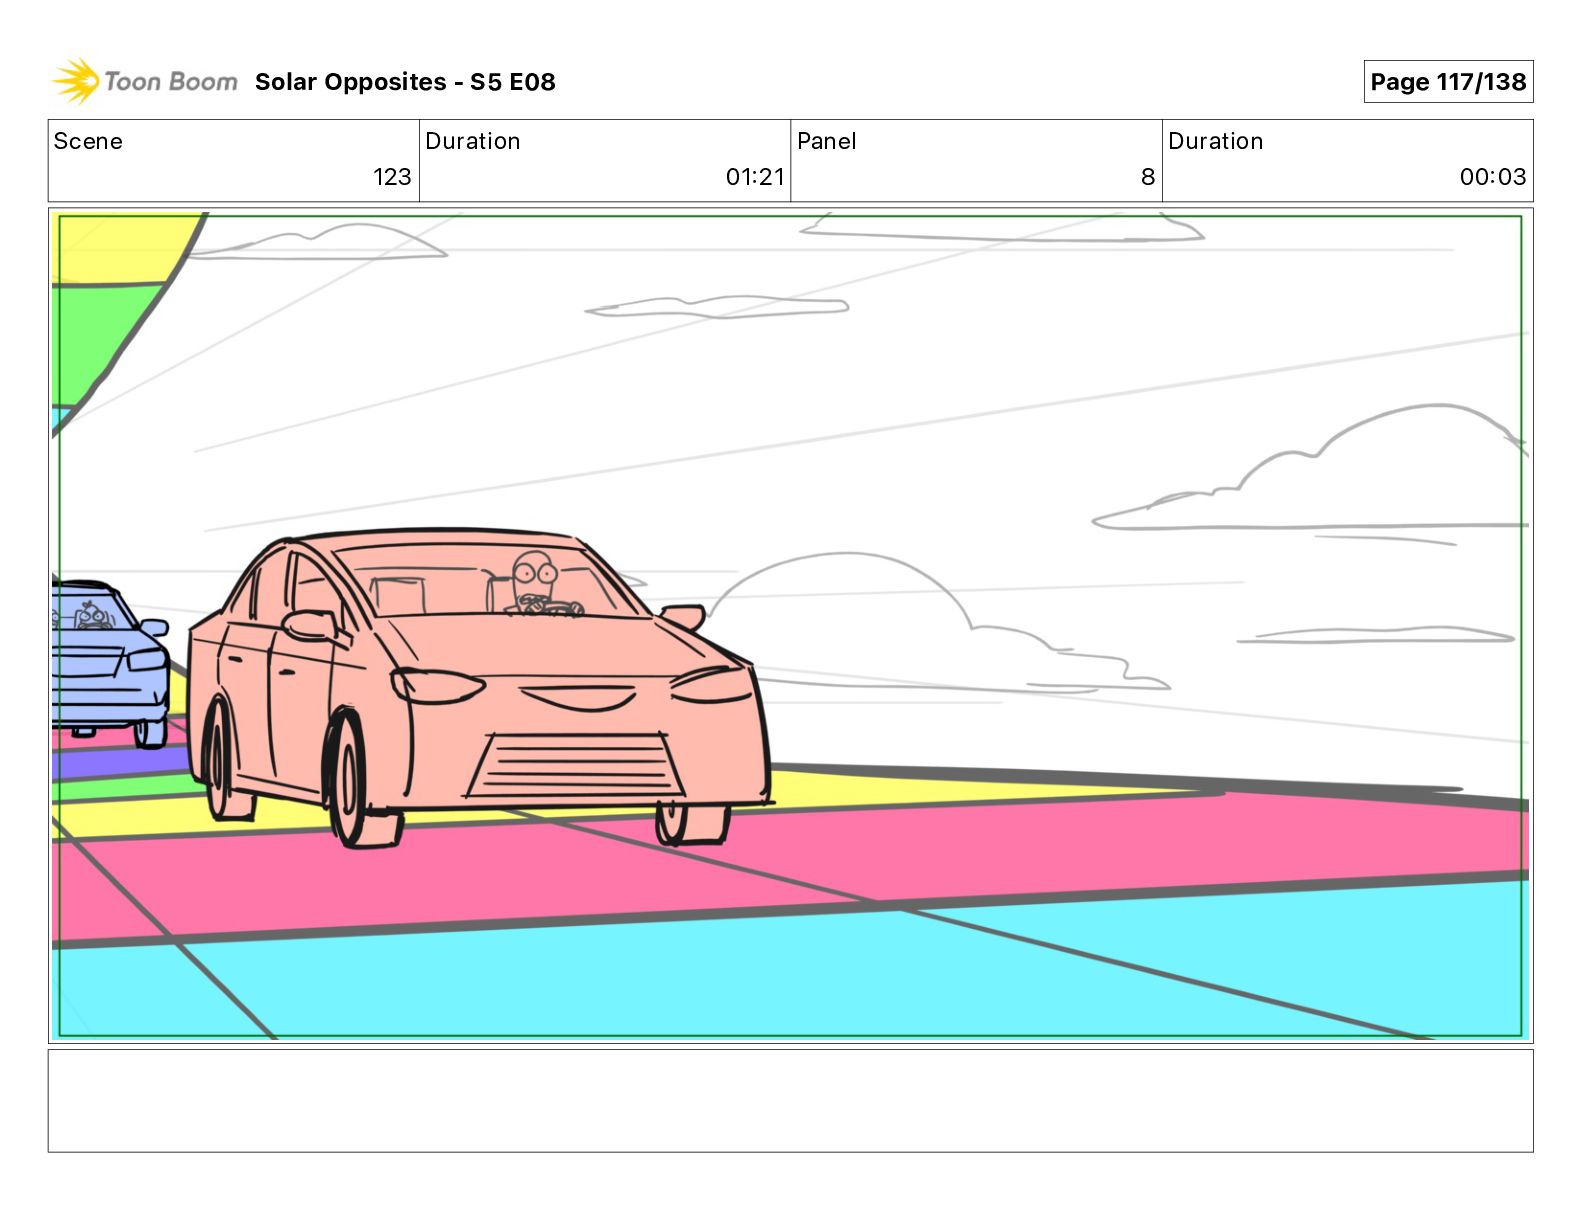Click the Toon Boom logo
This screenshot has width=1584, height=1224.
(x=145, y=81)
